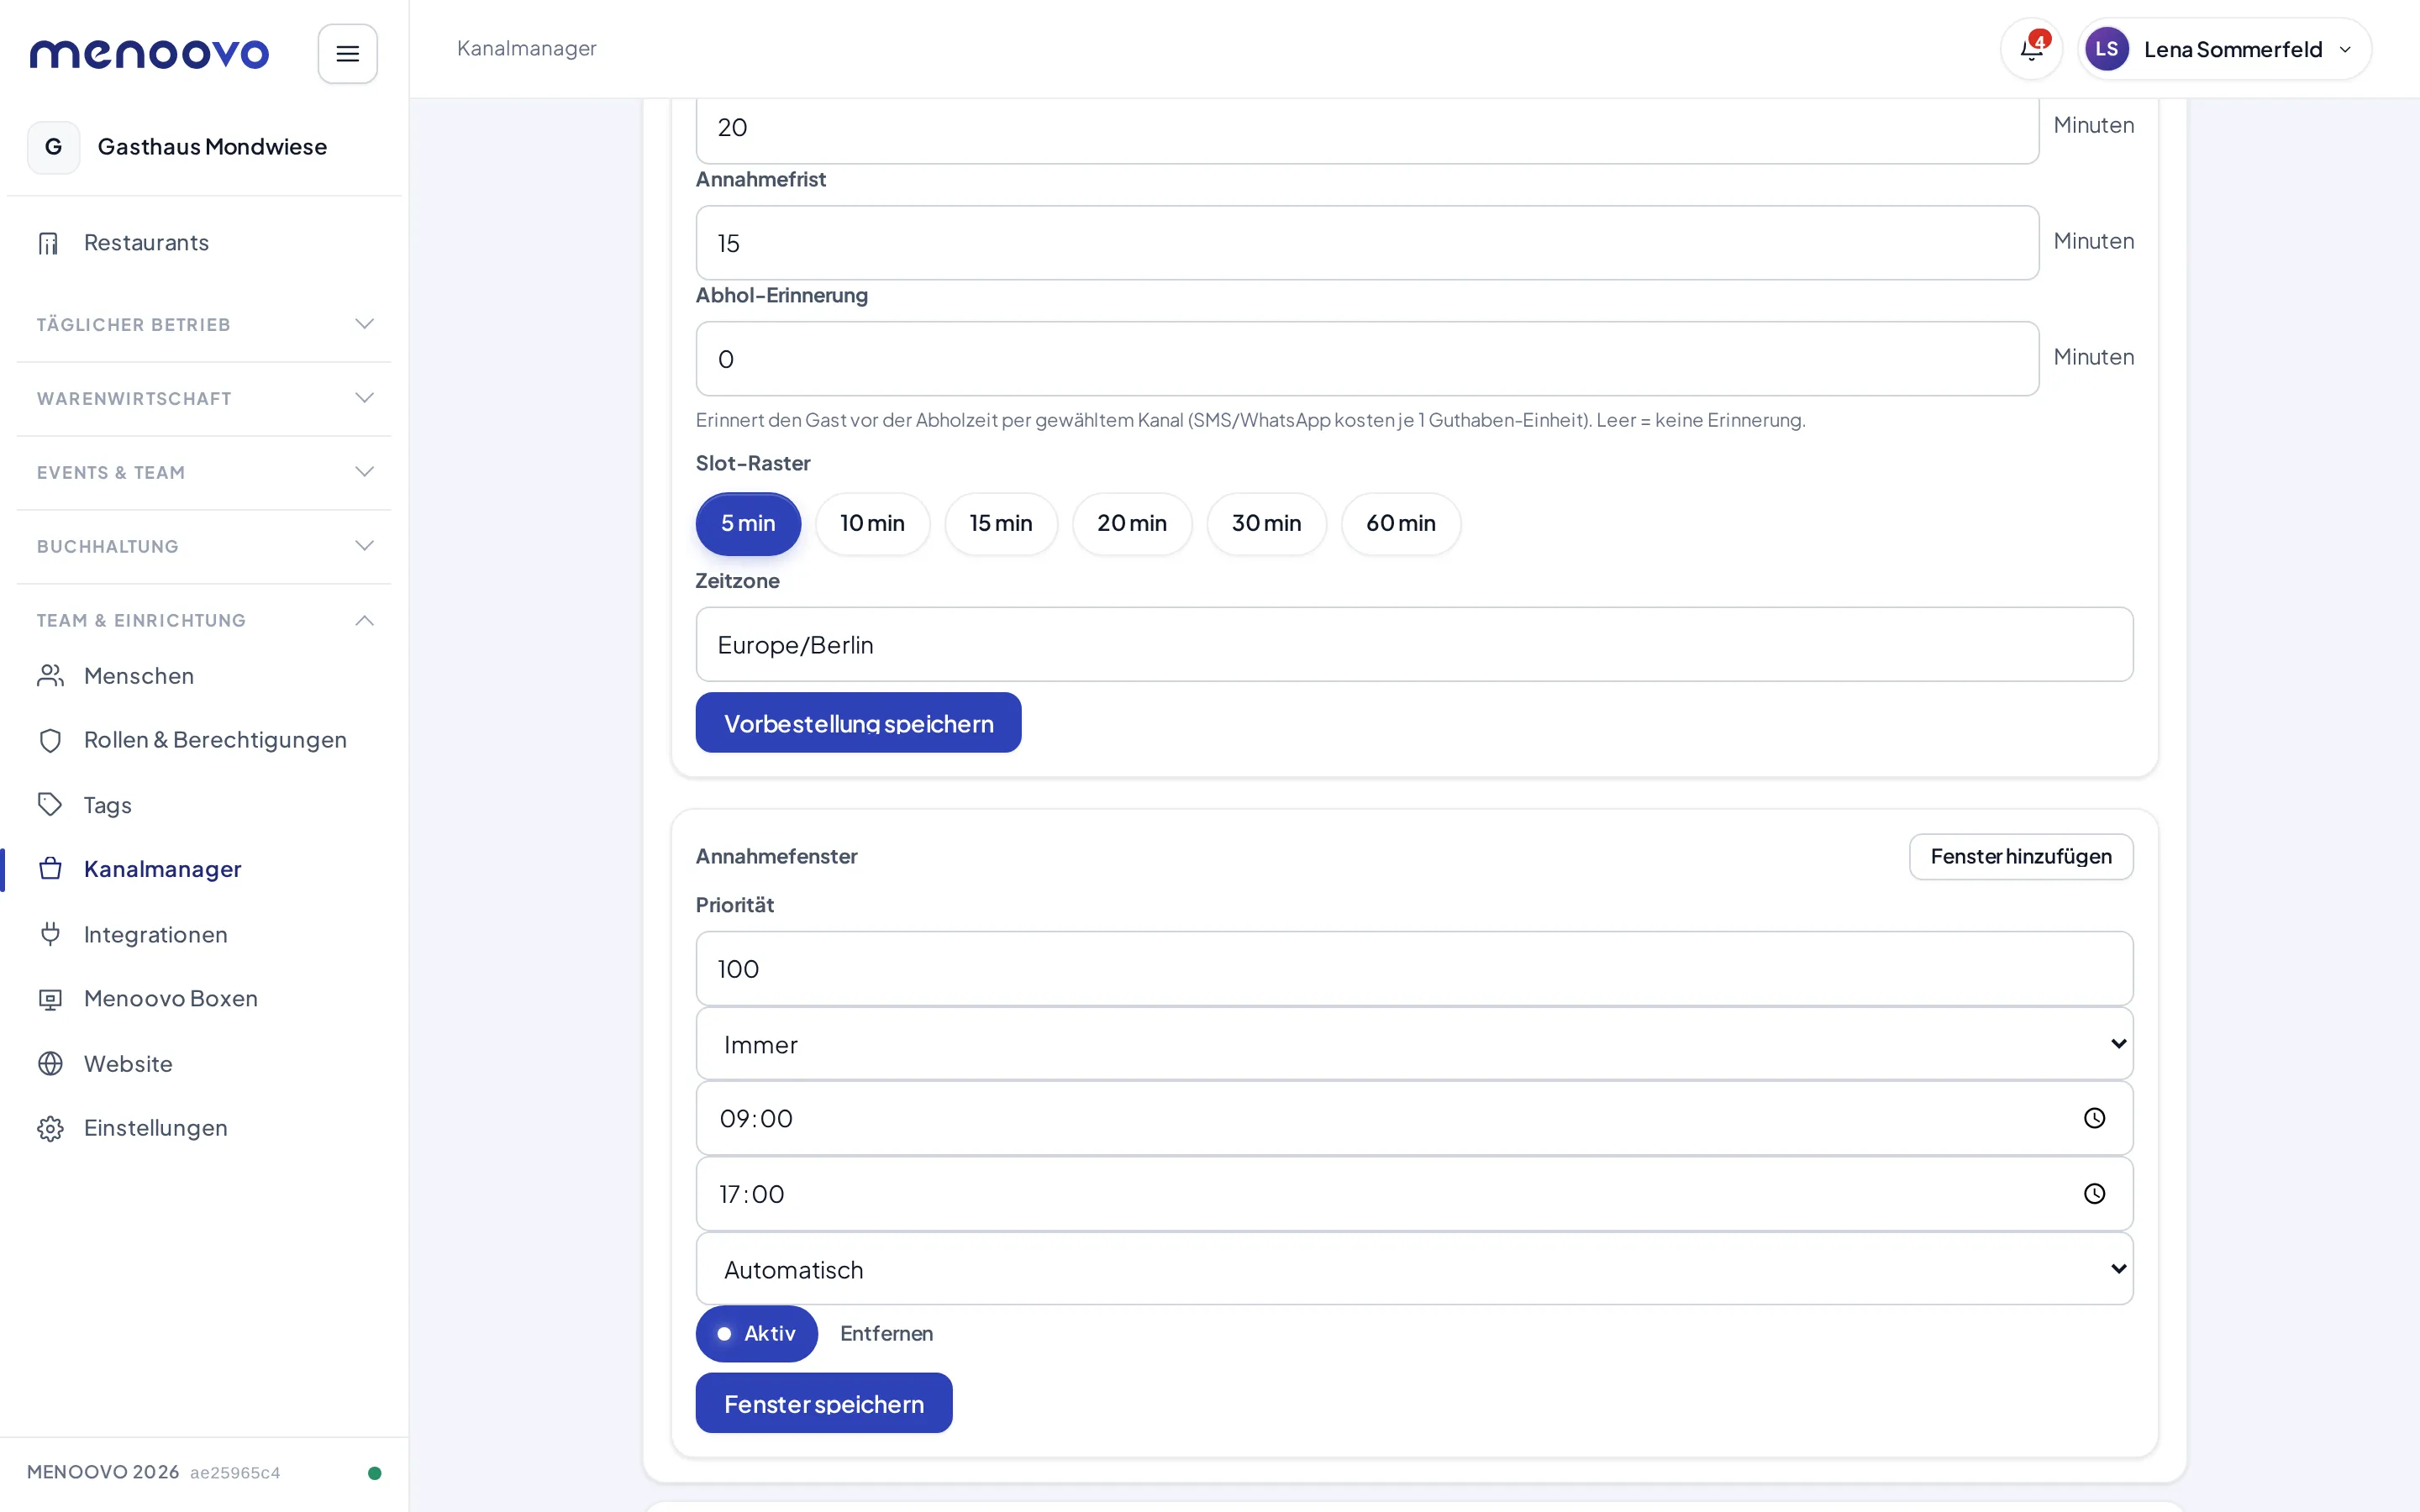Toggle the Aktiv window switch
This screenshot has width=2420, height=1512.
[756, 1333]
